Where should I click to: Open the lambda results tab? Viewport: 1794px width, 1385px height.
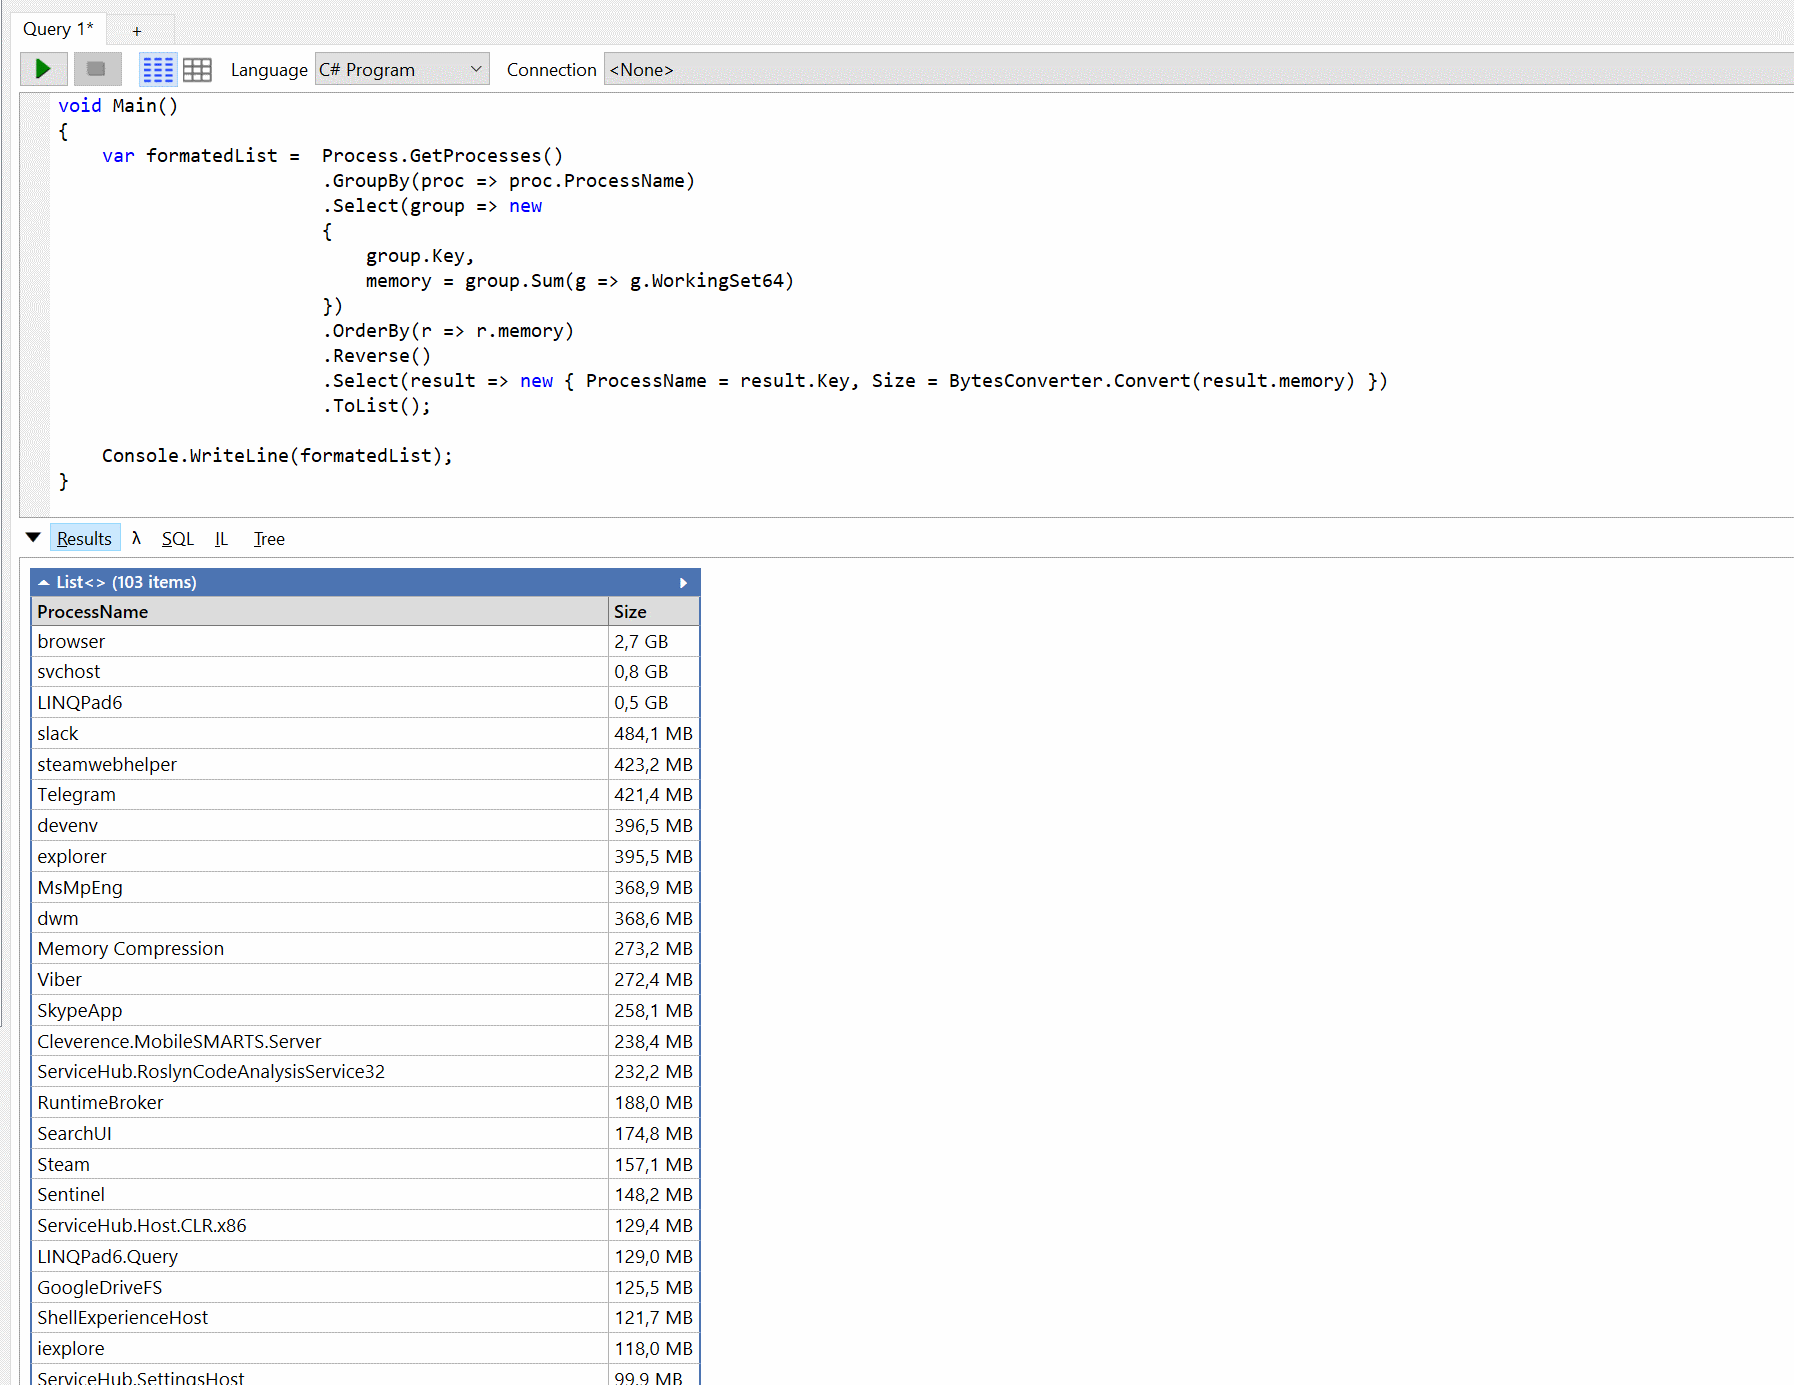point(137,538)
